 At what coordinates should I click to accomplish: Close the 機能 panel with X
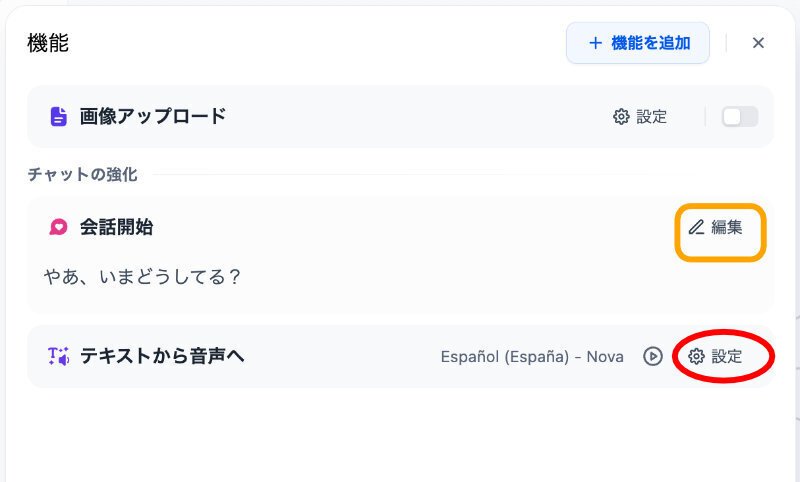click(758, 43)
